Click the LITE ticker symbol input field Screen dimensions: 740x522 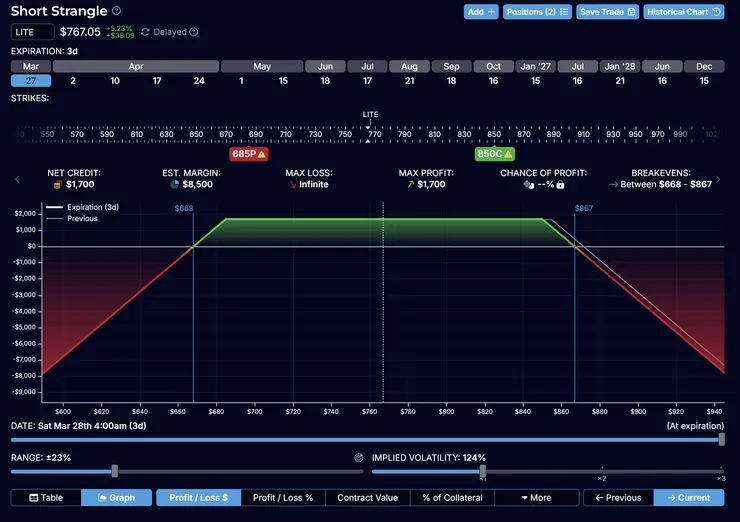coord(32,32)
